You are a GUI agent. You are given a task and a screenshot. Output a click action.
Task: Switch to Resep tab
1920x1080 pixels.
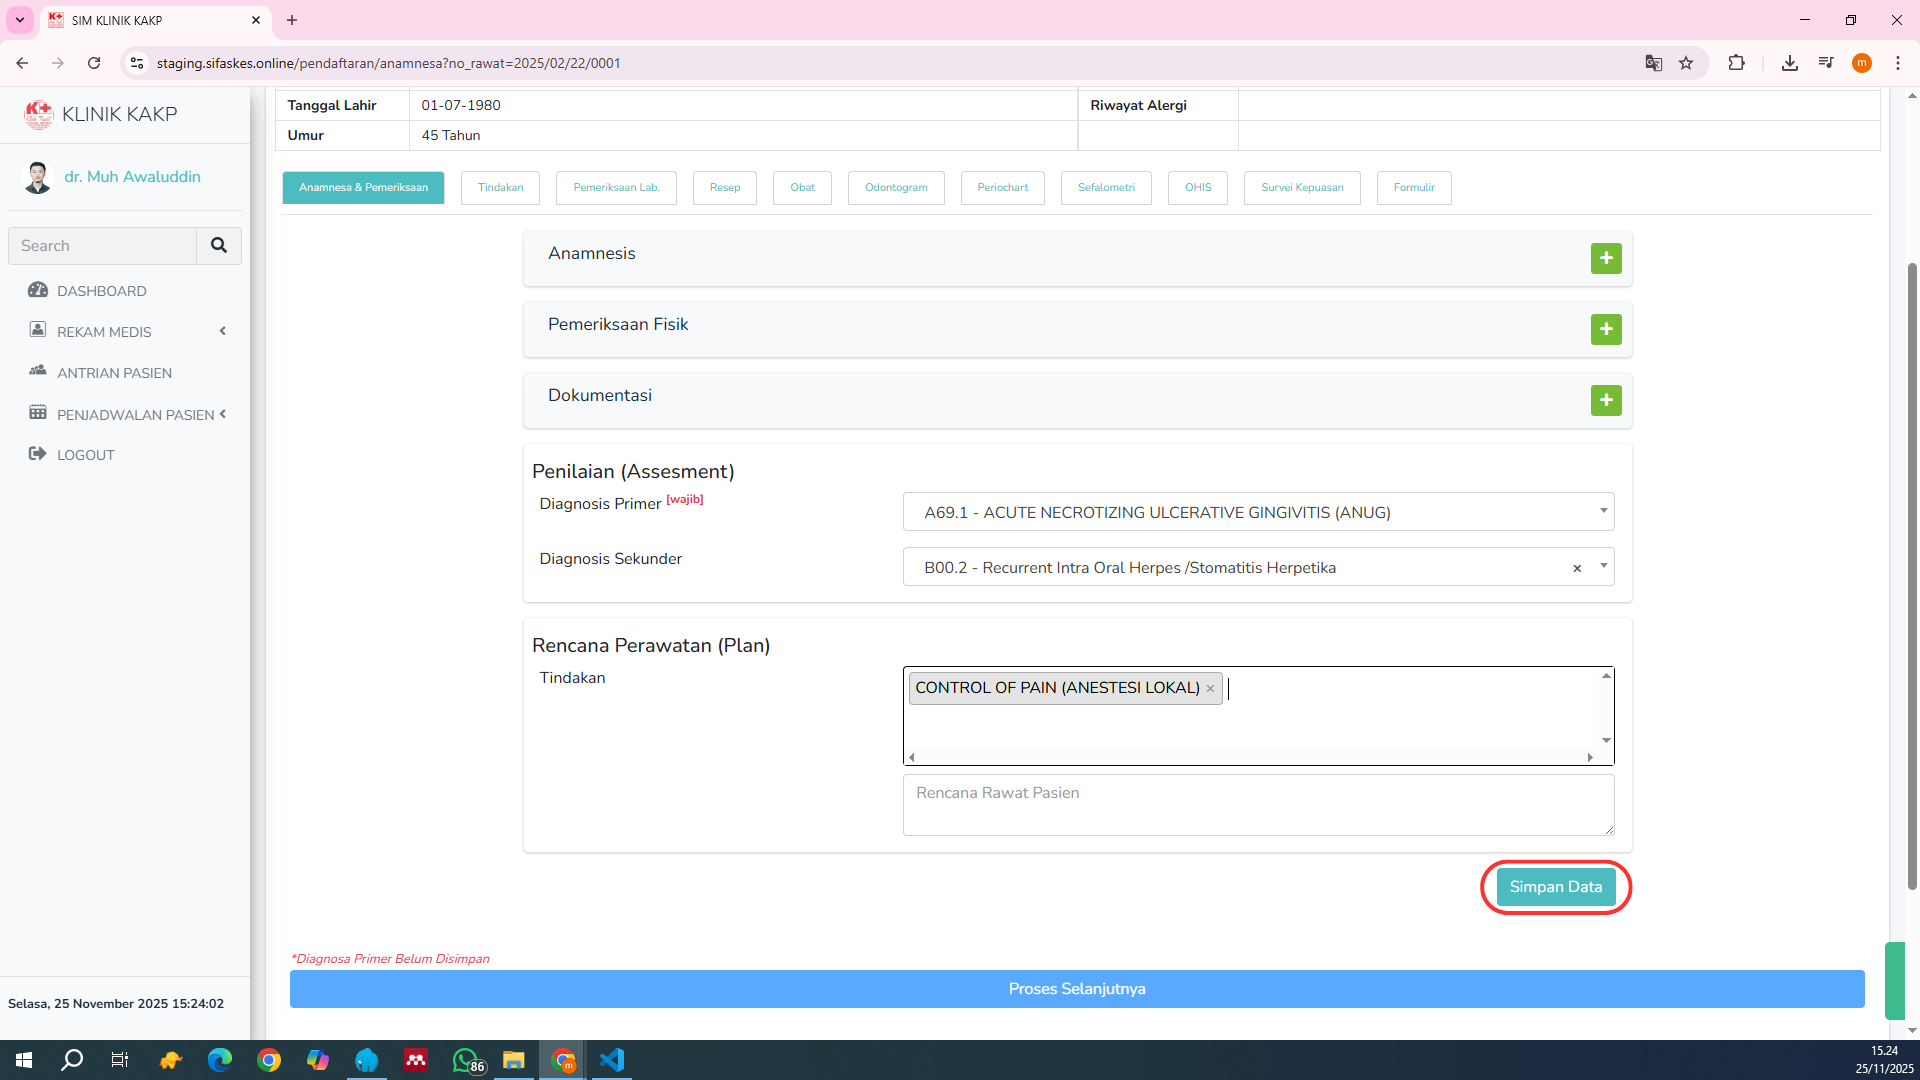click(724, 188)
